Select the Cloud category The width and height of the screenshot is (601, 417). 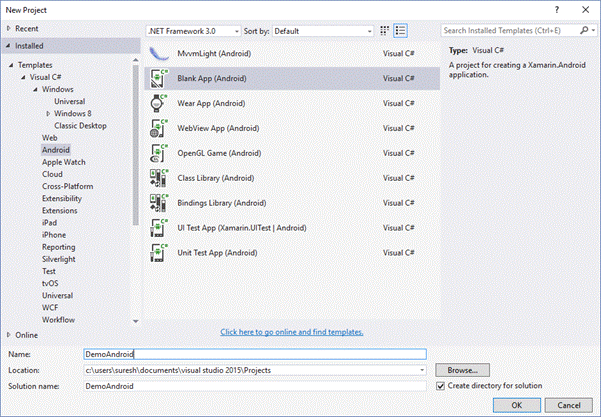pyautogui.click(x=53, y=174)
